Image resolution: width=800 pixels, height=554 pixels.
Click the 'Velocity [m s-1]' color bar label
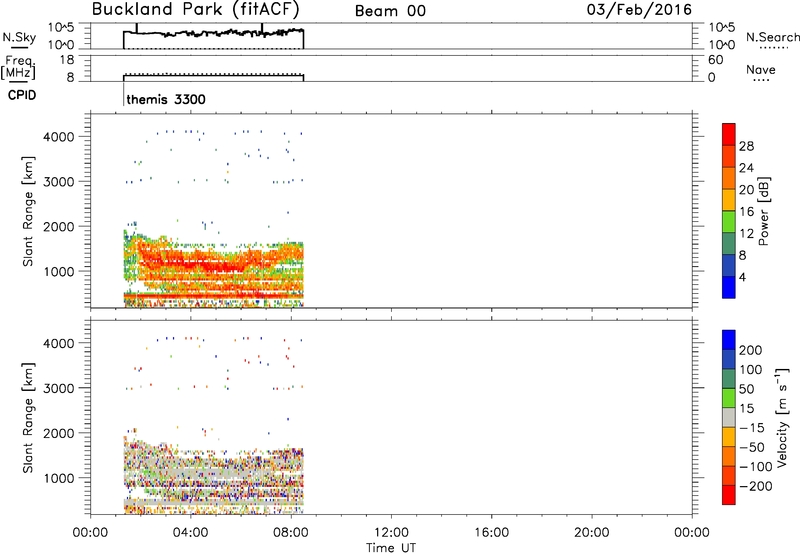[x=782, y=418]
